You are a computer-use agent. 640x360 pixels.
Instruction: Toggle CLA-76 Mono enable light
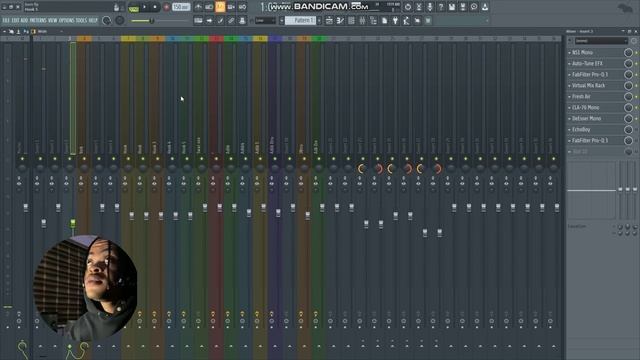pyautogui.click(x=636, y=108)
